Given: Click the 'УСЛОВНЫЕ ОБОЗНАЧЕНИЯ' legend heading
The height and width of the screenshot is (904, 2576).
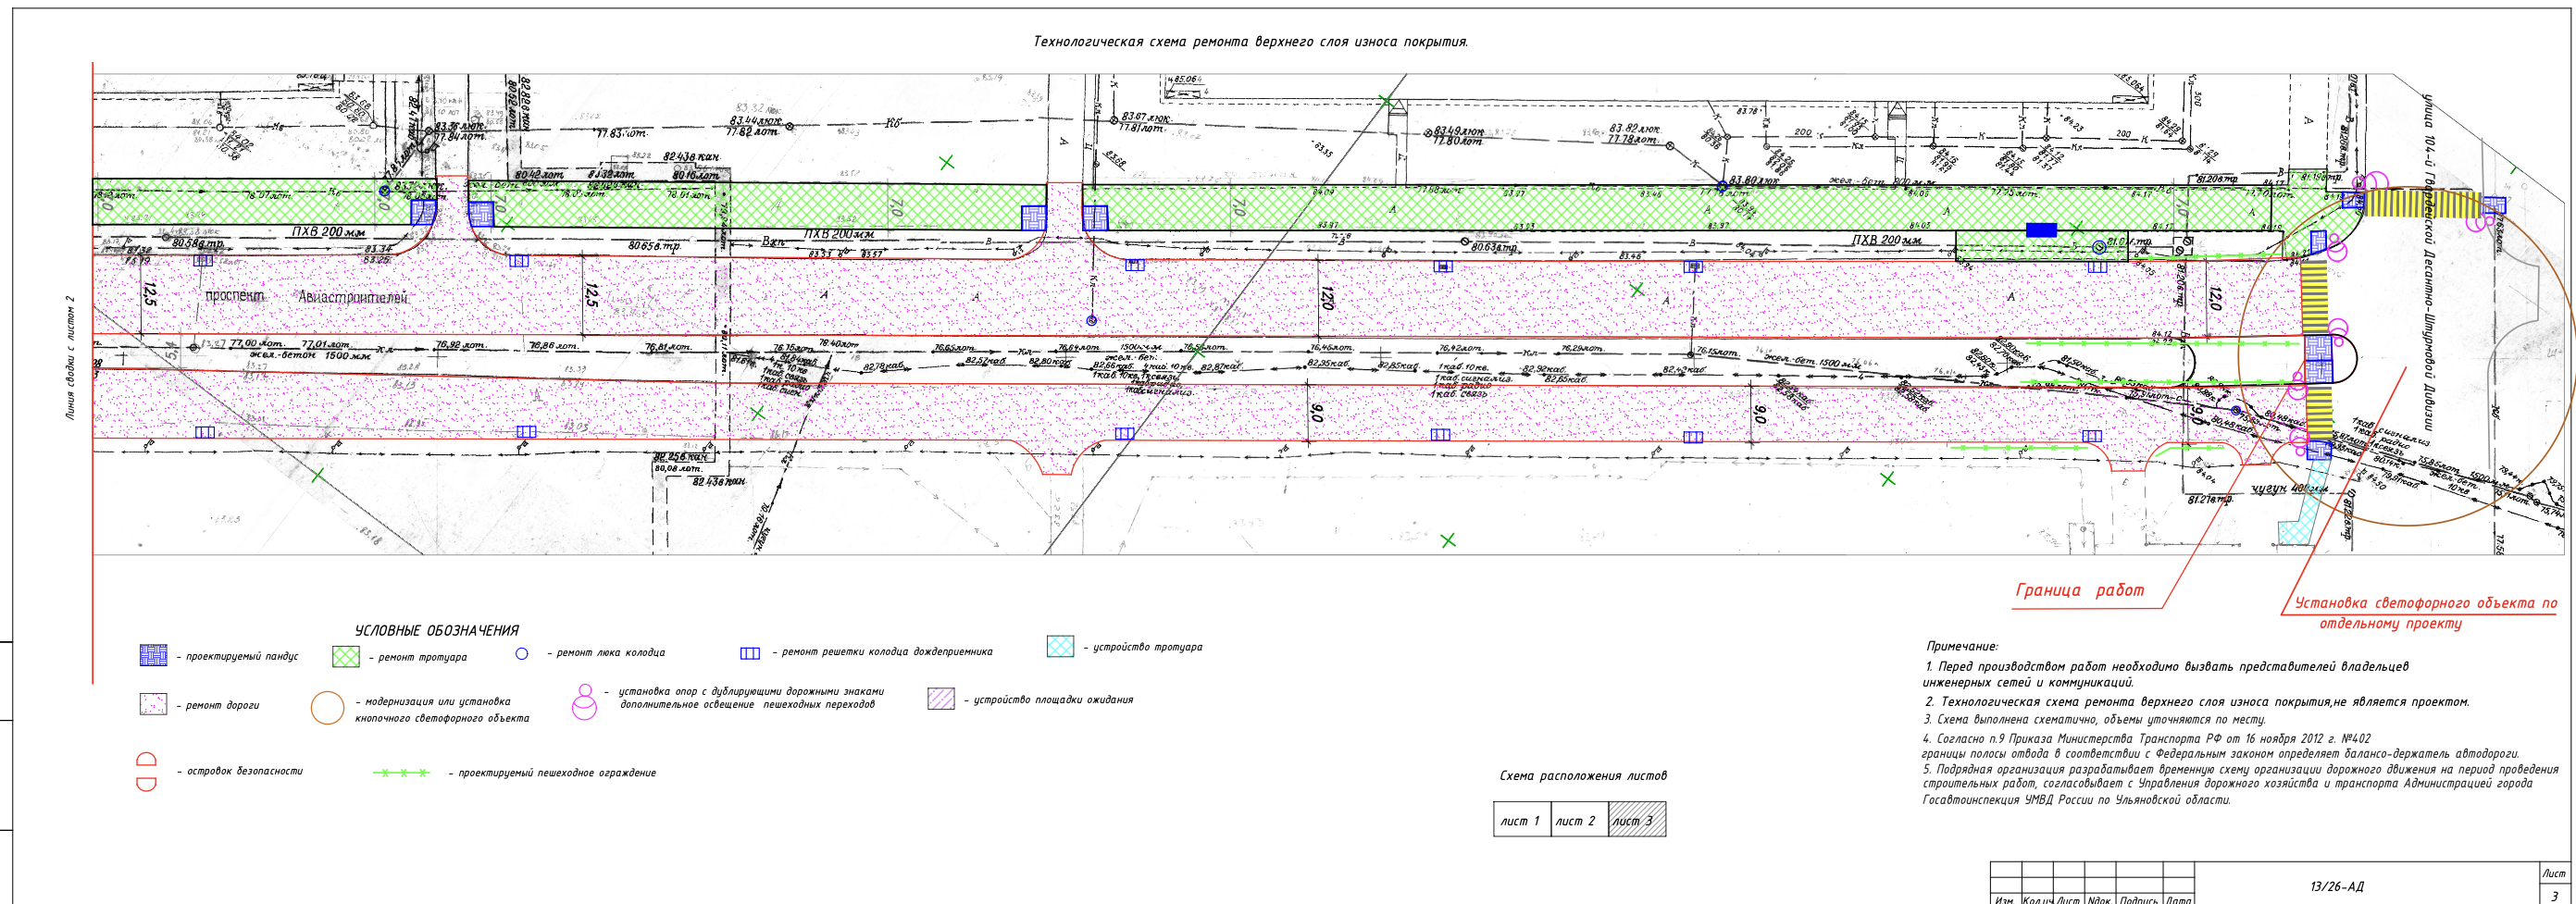Looking at the screenshot, I should click(x=436, y=631).
